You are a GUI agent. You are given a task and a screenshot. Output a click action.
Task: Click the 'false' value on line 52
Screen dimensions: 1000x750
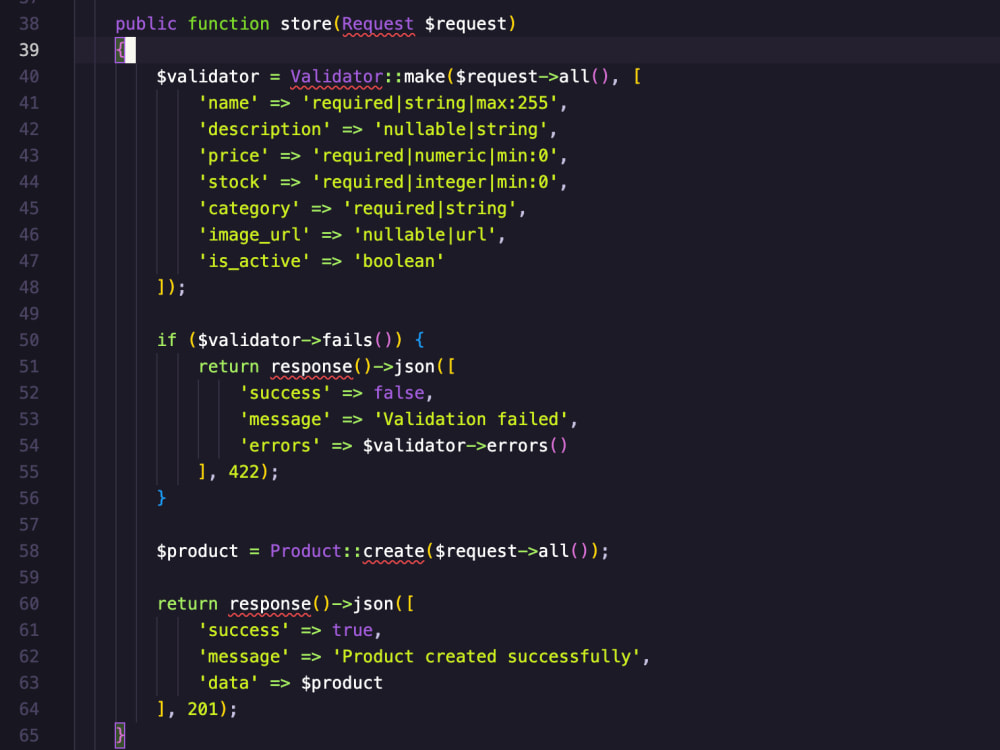click(399, 393)
